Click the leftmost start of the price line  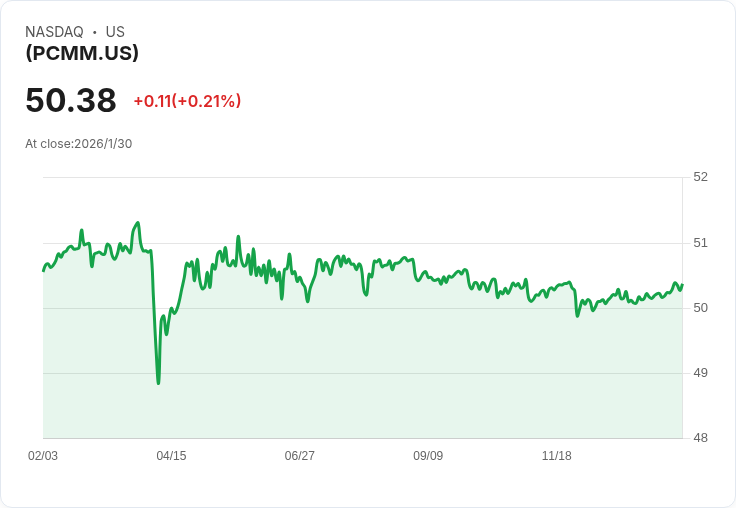43,271
